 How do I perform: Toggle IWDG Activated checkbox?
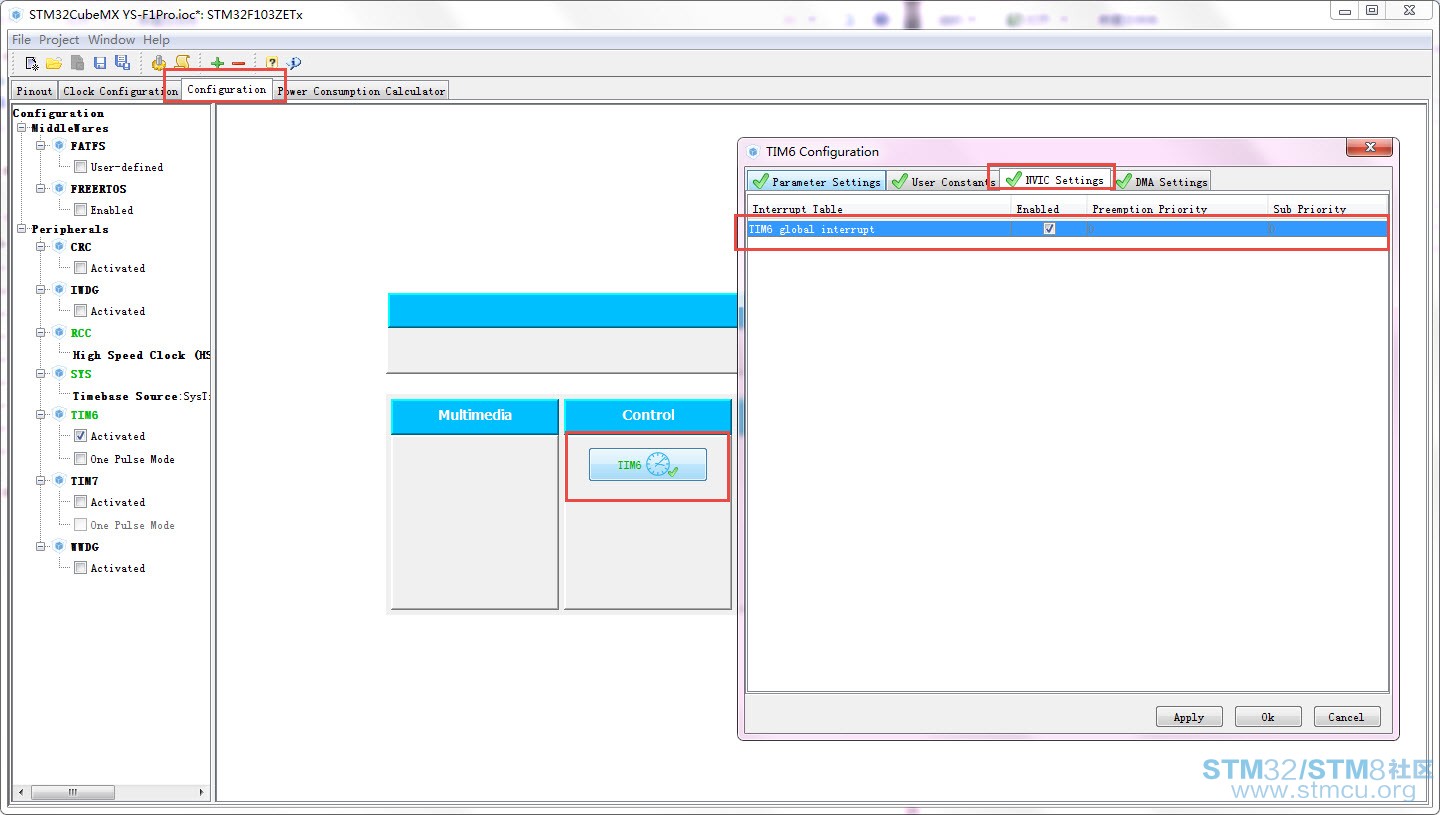click(x=81, y=311)
